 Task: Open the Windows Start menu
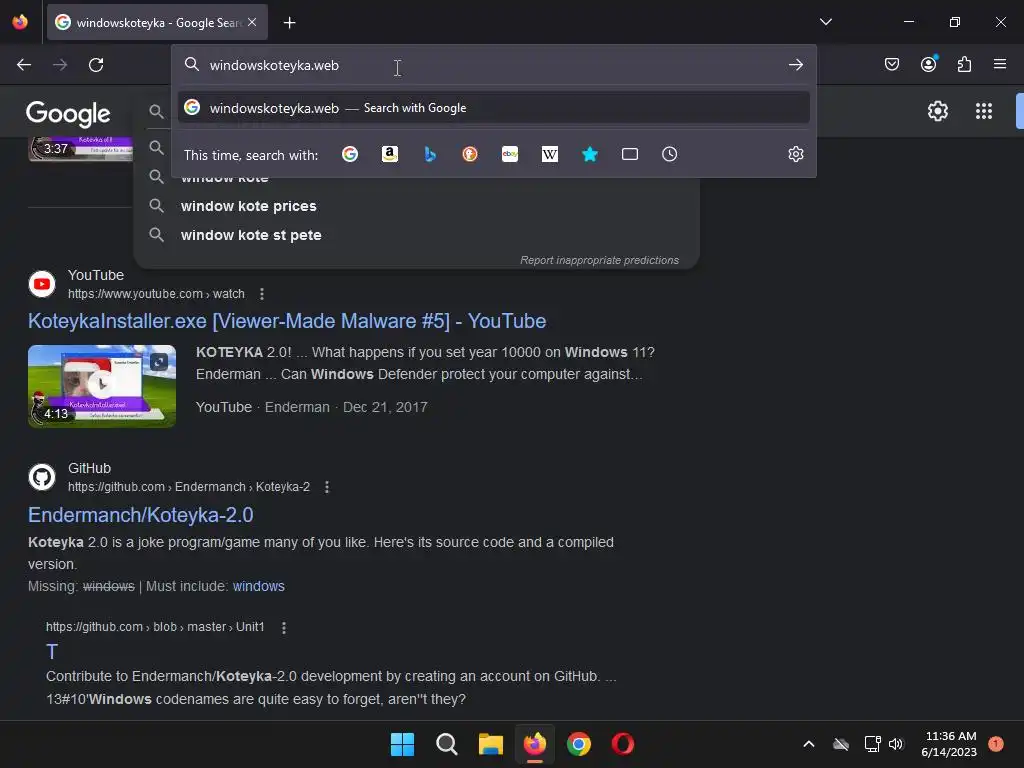click(402, 744)
